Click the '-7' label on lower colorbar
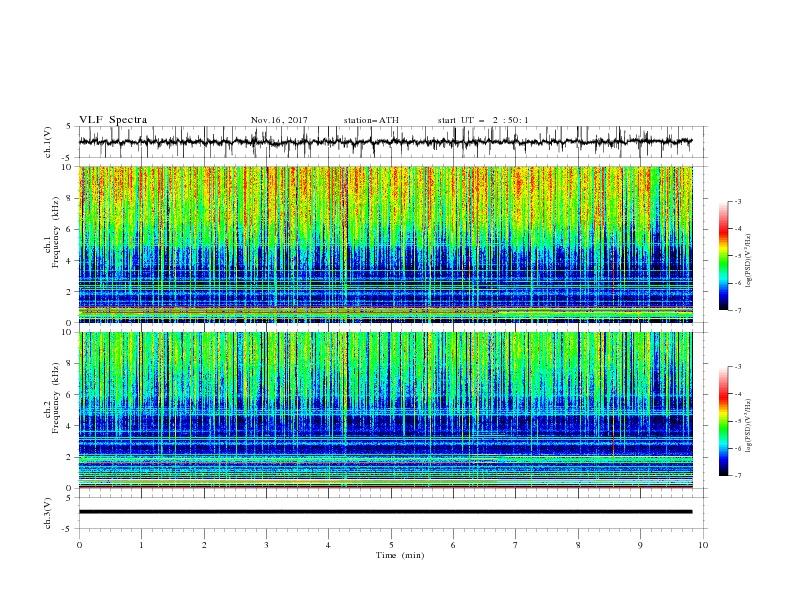 [737, 476]
